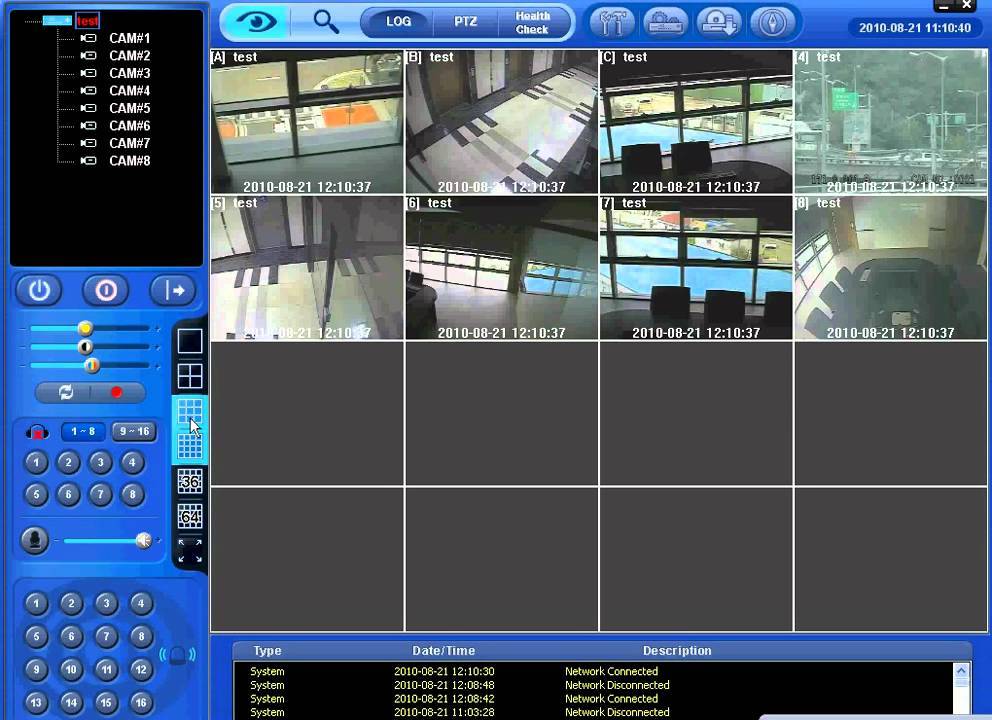Enter full screen with expand arrows icon
The width and height of the screenshot is (992, 720).
click(190, 550)
